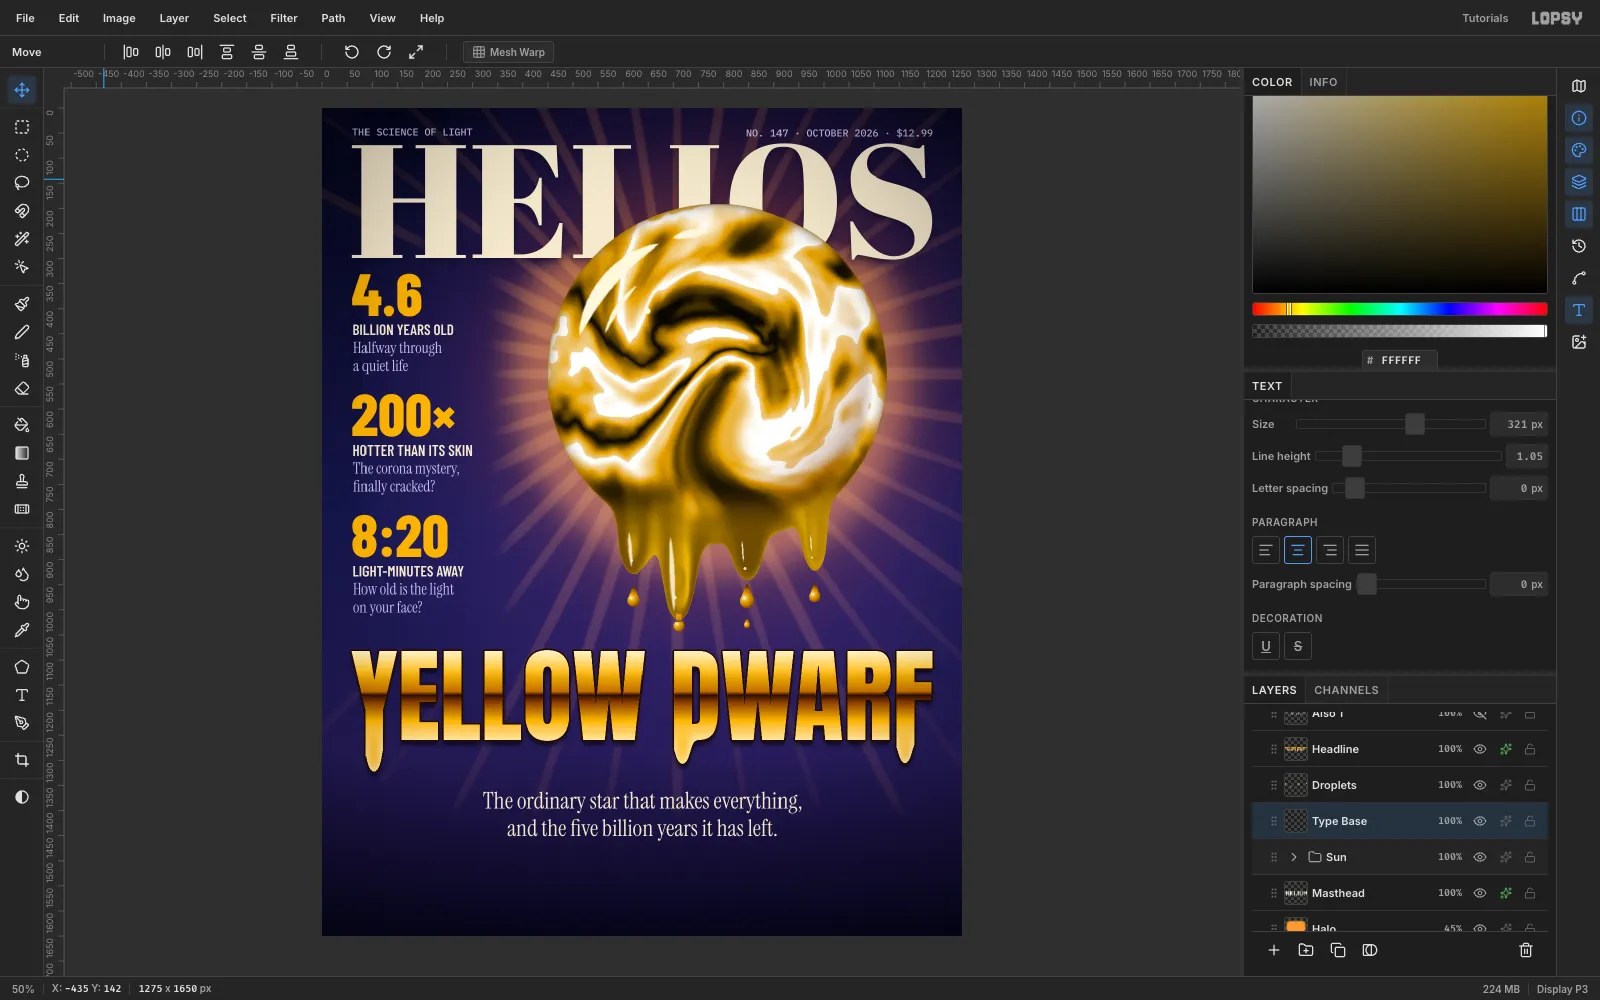Hide the Headline layer
Screen dimensions: 1600x1000
[1480, 749]
